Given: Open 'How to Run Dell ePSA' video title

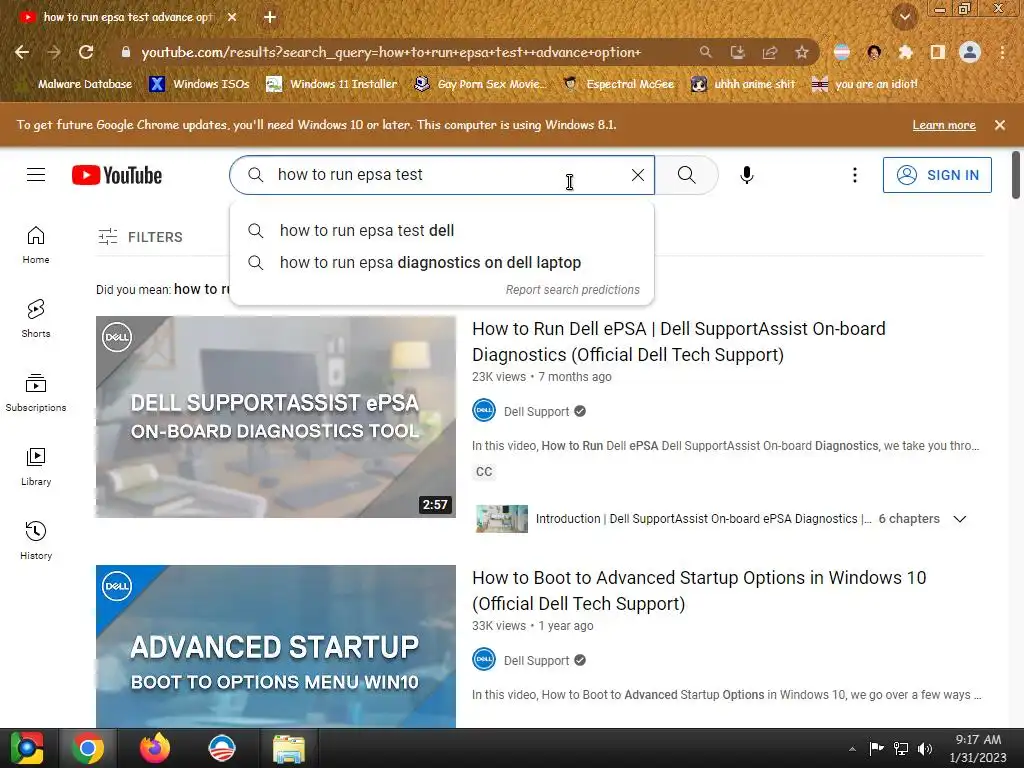Looking at the screenshot, I should pos(679,342).
